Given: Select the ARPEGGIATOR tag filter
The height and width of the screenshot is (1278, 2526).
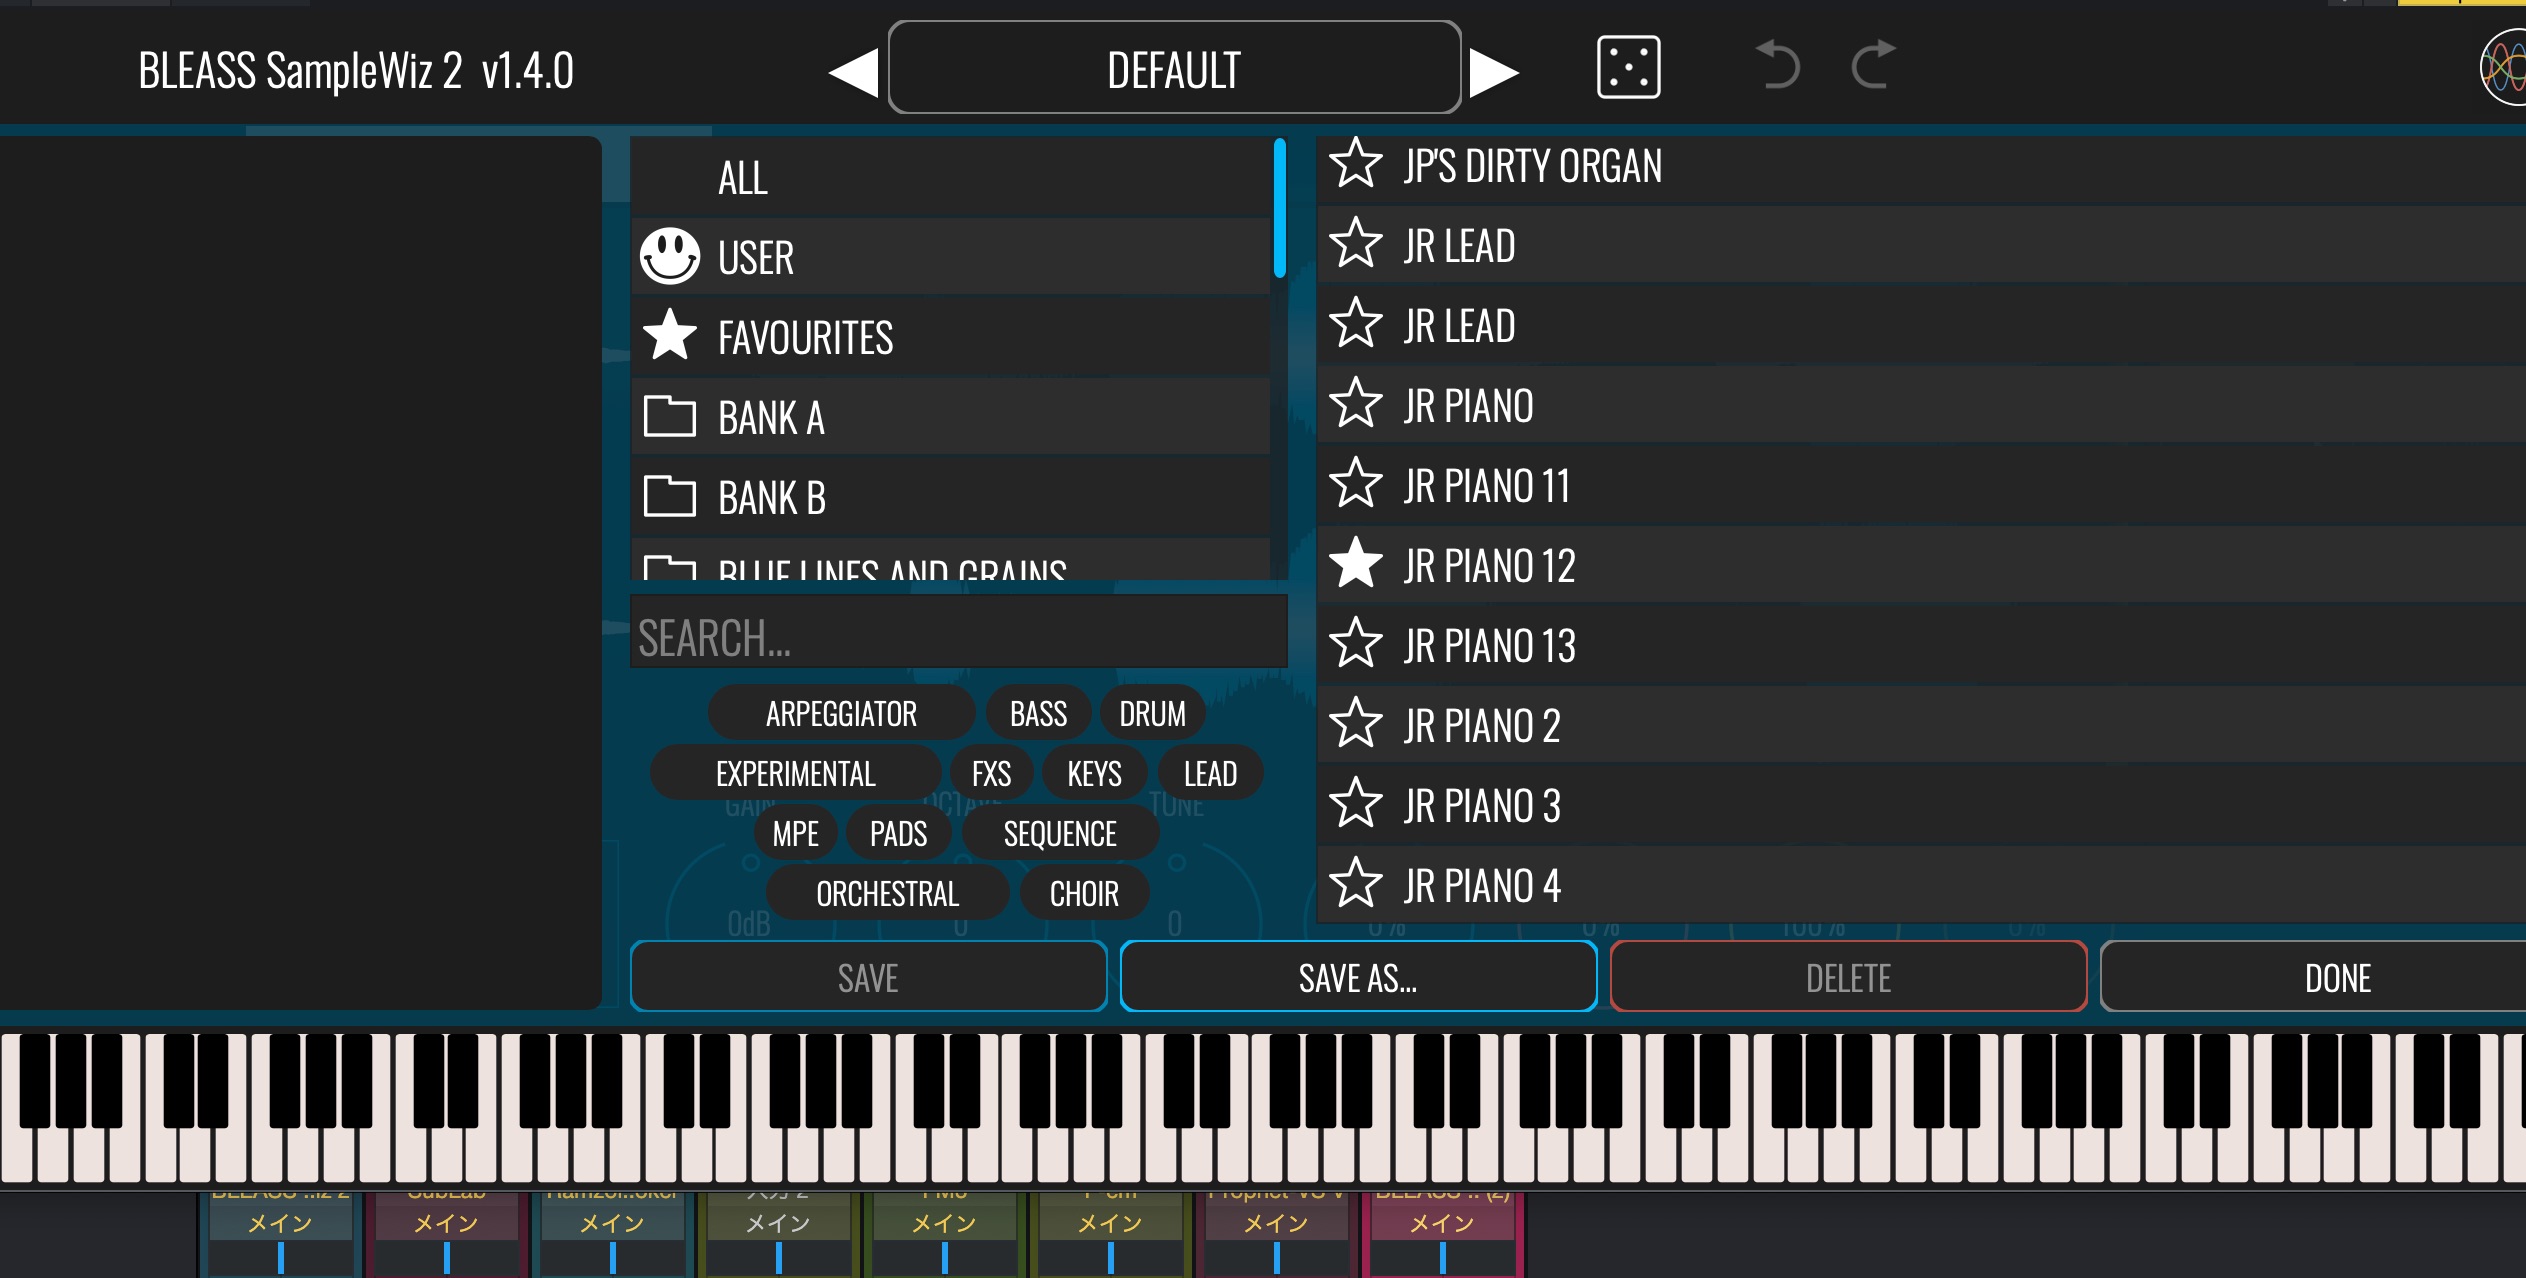Looking at the screenshot, I should tap(841, 713).
